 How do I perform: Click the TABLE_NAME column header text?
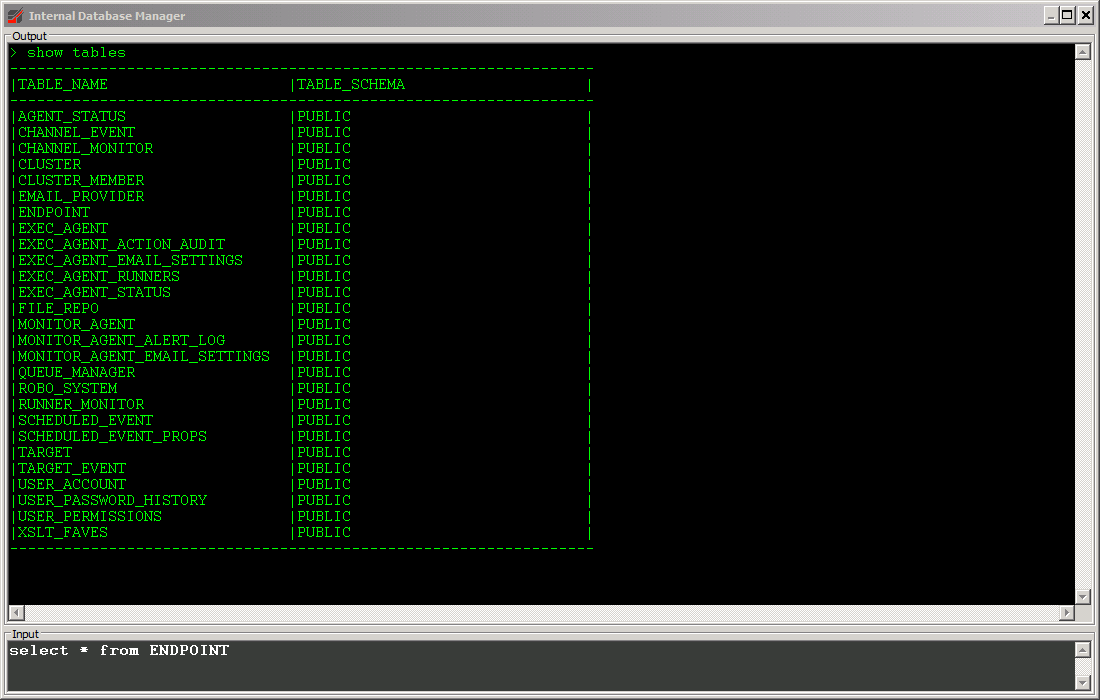63,85
